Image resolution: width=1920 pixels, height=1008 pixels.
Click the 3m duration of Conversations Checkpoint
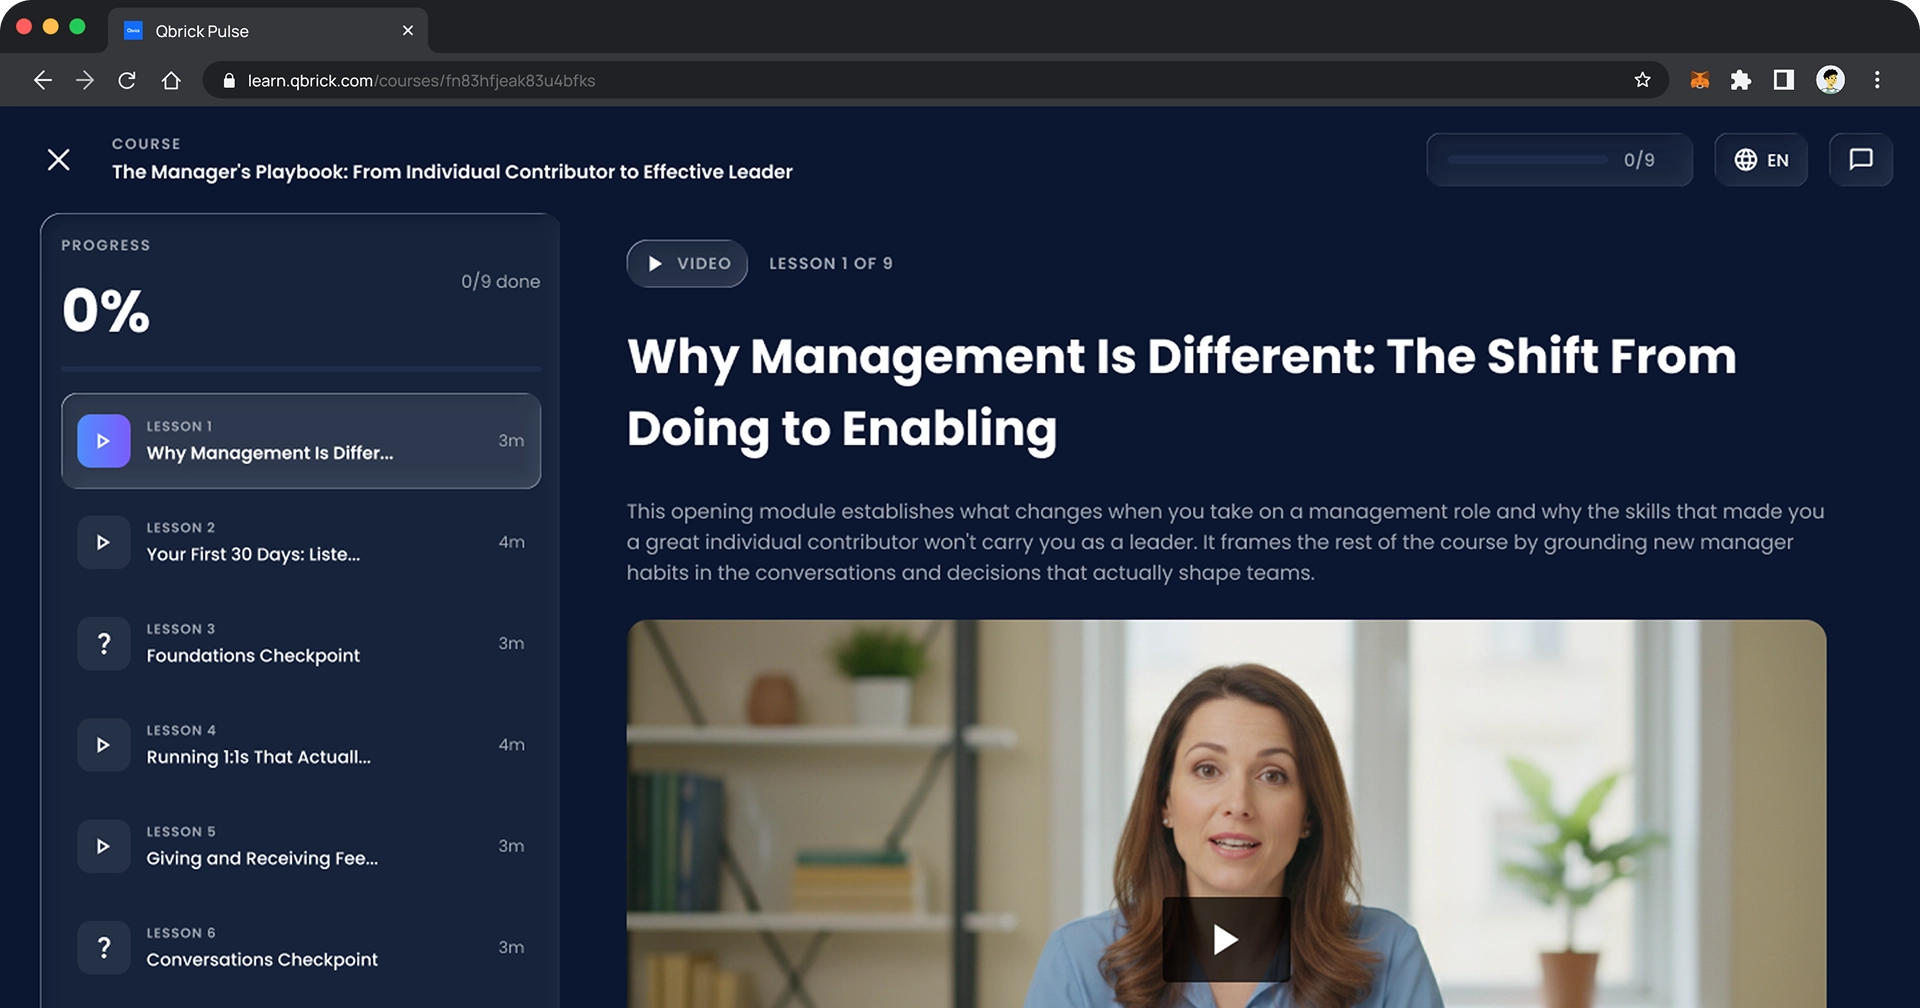coord(511,947)
